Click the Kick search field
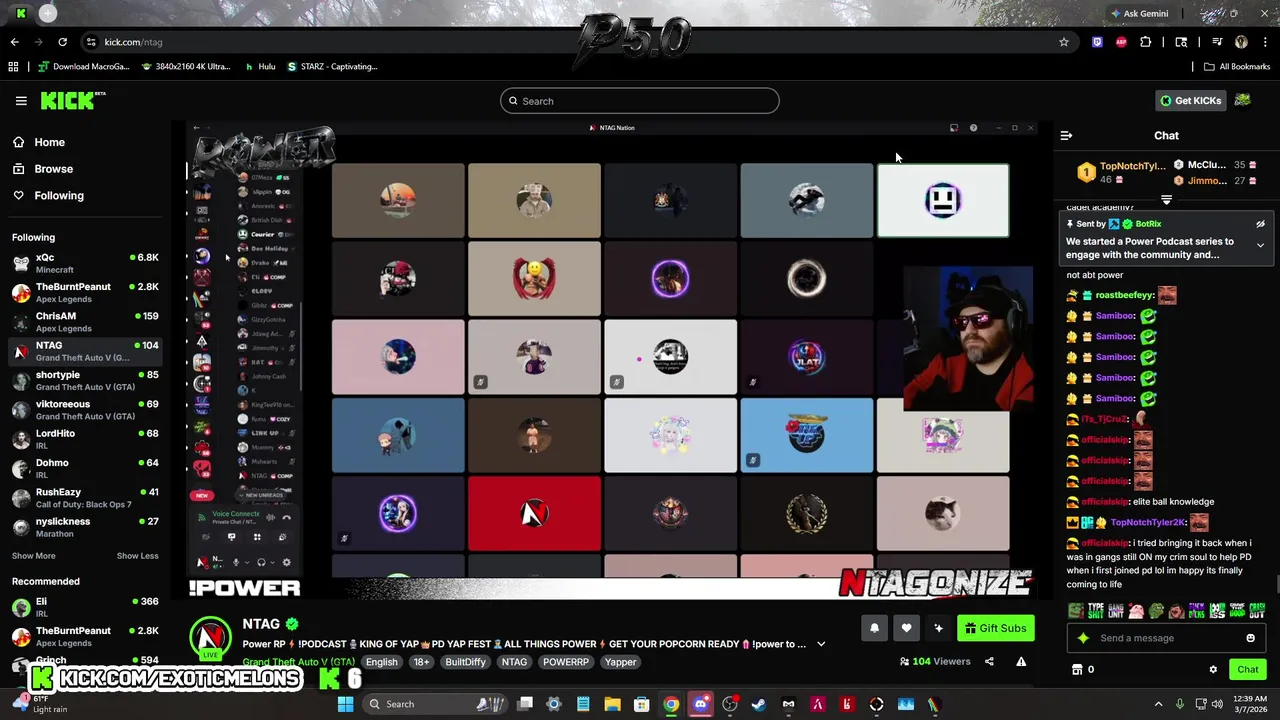Image resolution: width=1280 pixels, height=720 pixels. coord(640,101)
